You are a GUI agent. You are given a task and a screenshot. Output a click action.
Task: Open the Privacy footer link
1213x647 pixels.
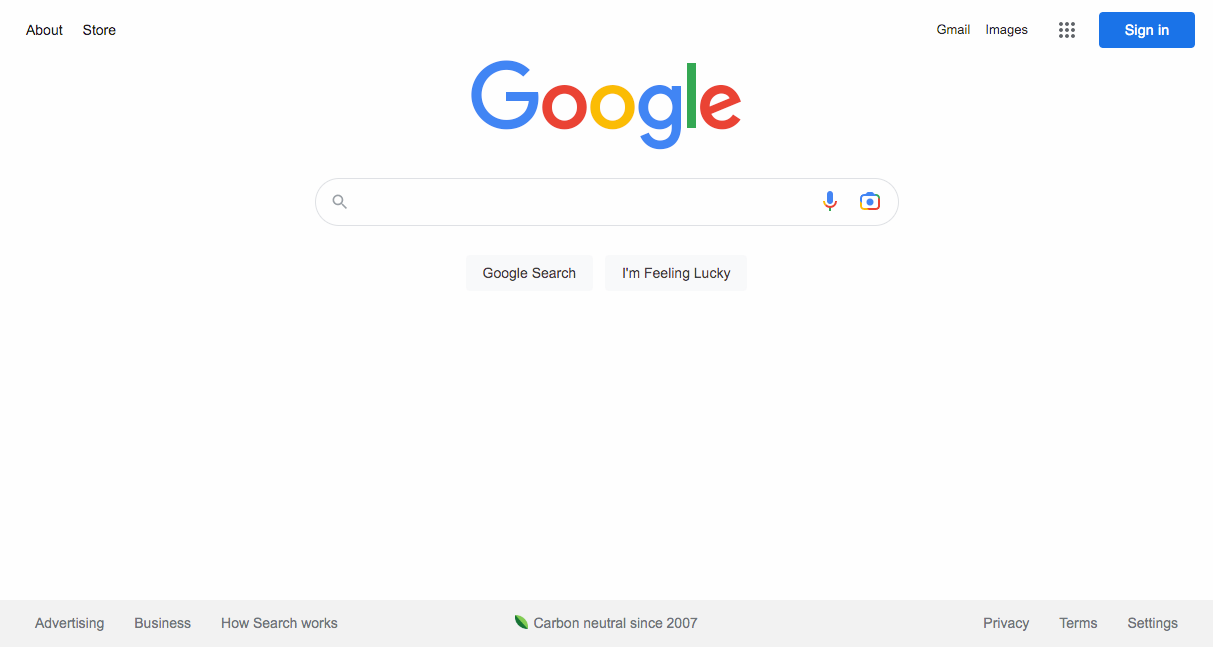(x=1006, y=623)
